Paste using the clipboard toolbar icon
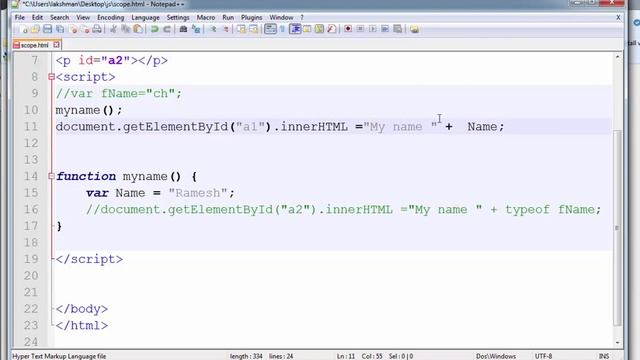 (138, 29)
